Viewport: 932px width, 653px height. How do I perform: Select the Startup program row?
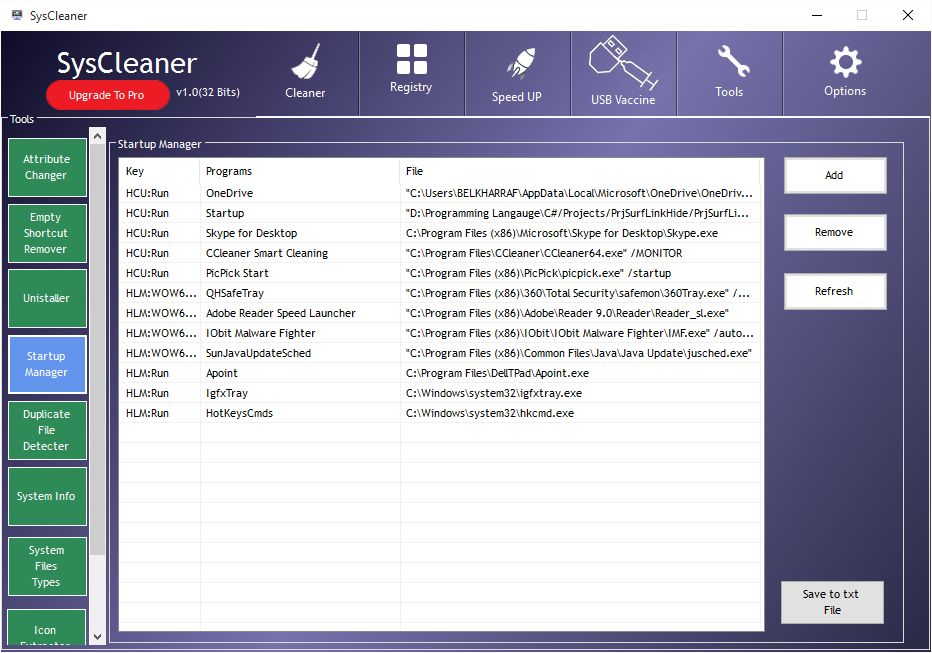[x=440, y=213]
